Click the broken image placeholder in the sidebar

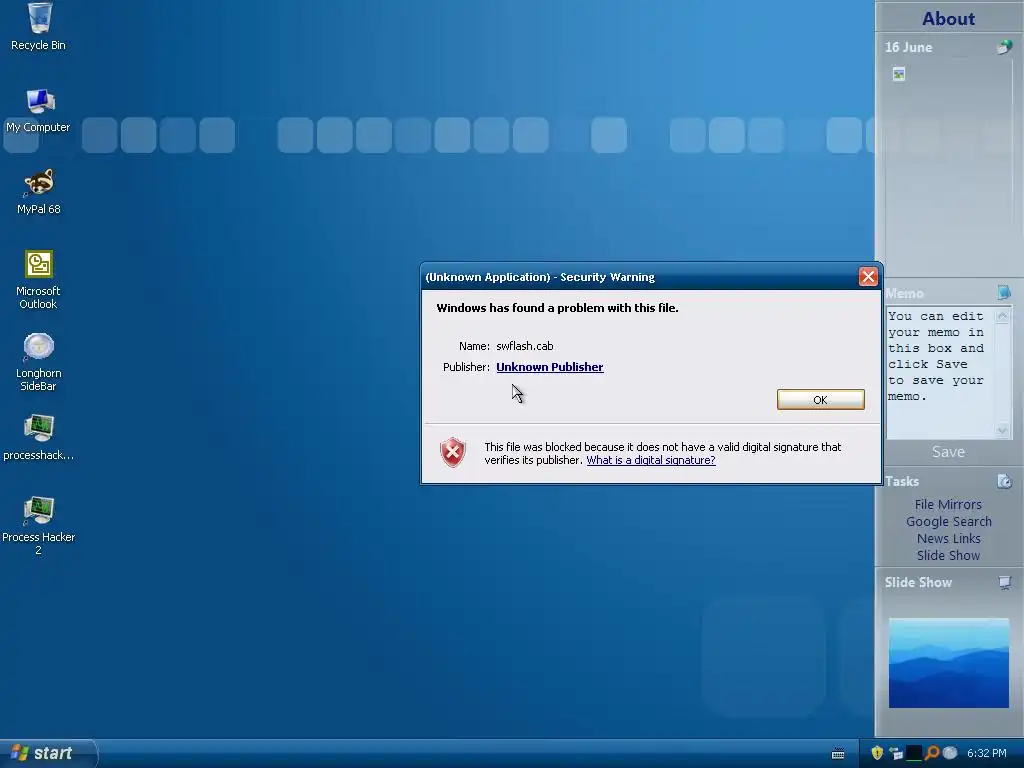point(899,74)
